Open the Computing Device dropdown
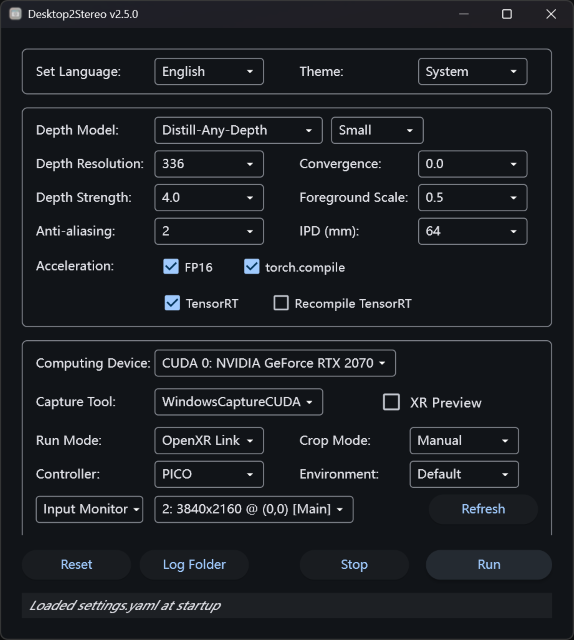The width and height of the screenshot is (574, 640). [275, 363]
